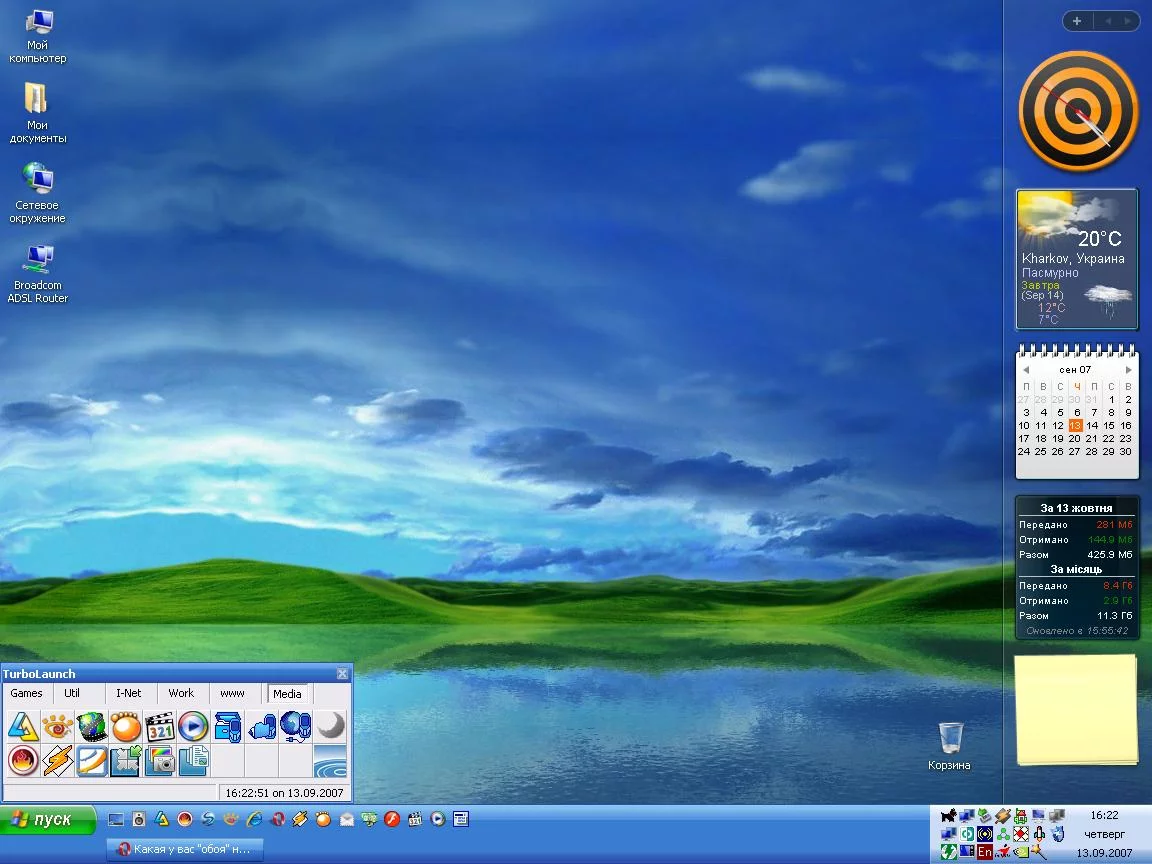Image resolution: width=1152 pixels, height=864 pixels.
Task: Select day 20 in calendar gadget
Action: pos(1075,438)
